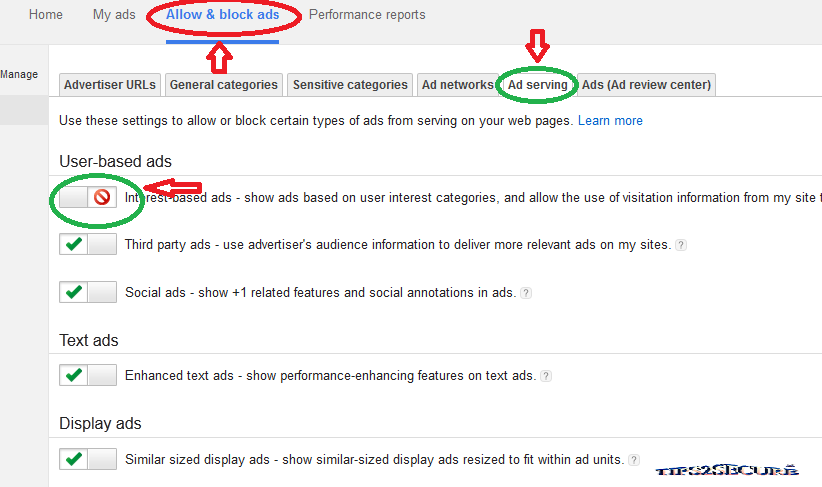Open the Ad networks tab
The image size is (822, 487).
(x=458, y=85)
